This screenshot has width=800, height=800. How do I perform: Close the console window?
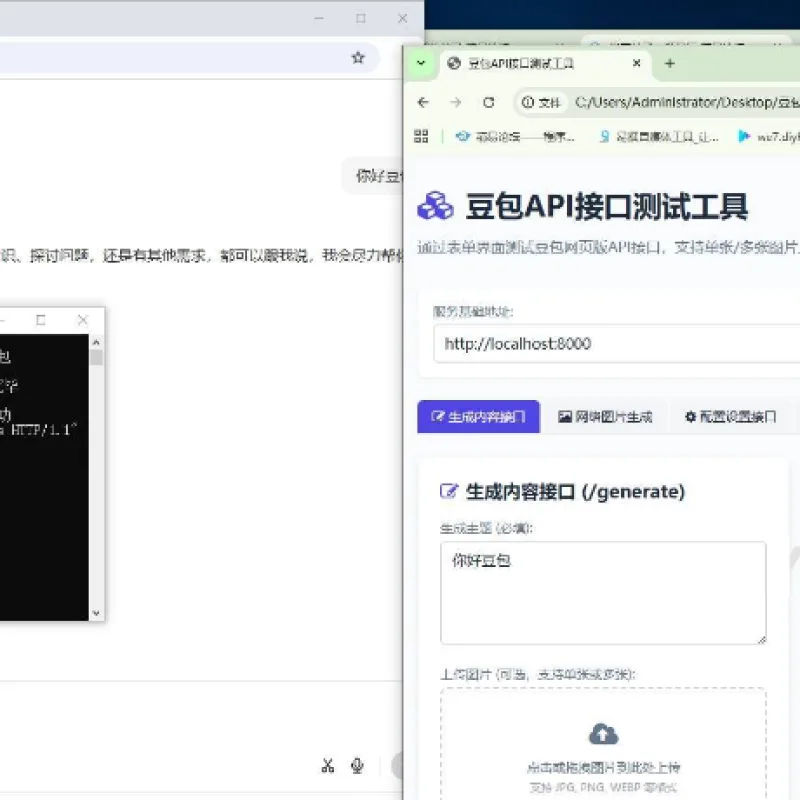83,320
